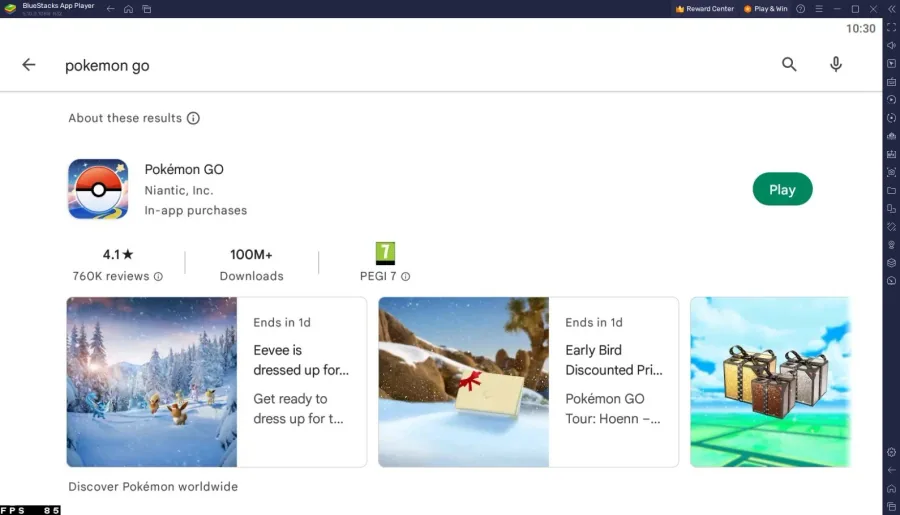Click 'Discover Pokémon worldwide' text
Viewport: 900px width, 515px height.
(x=153, y=487)
